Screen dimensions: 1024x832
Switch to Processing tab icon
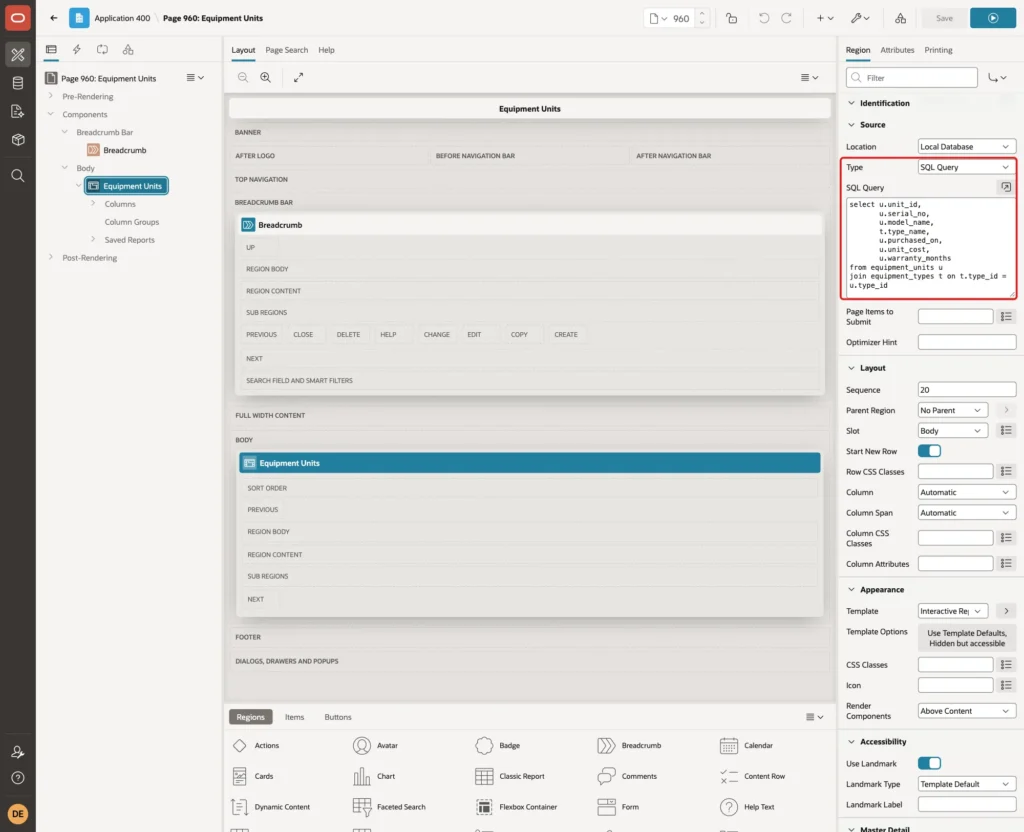[102, 50]
